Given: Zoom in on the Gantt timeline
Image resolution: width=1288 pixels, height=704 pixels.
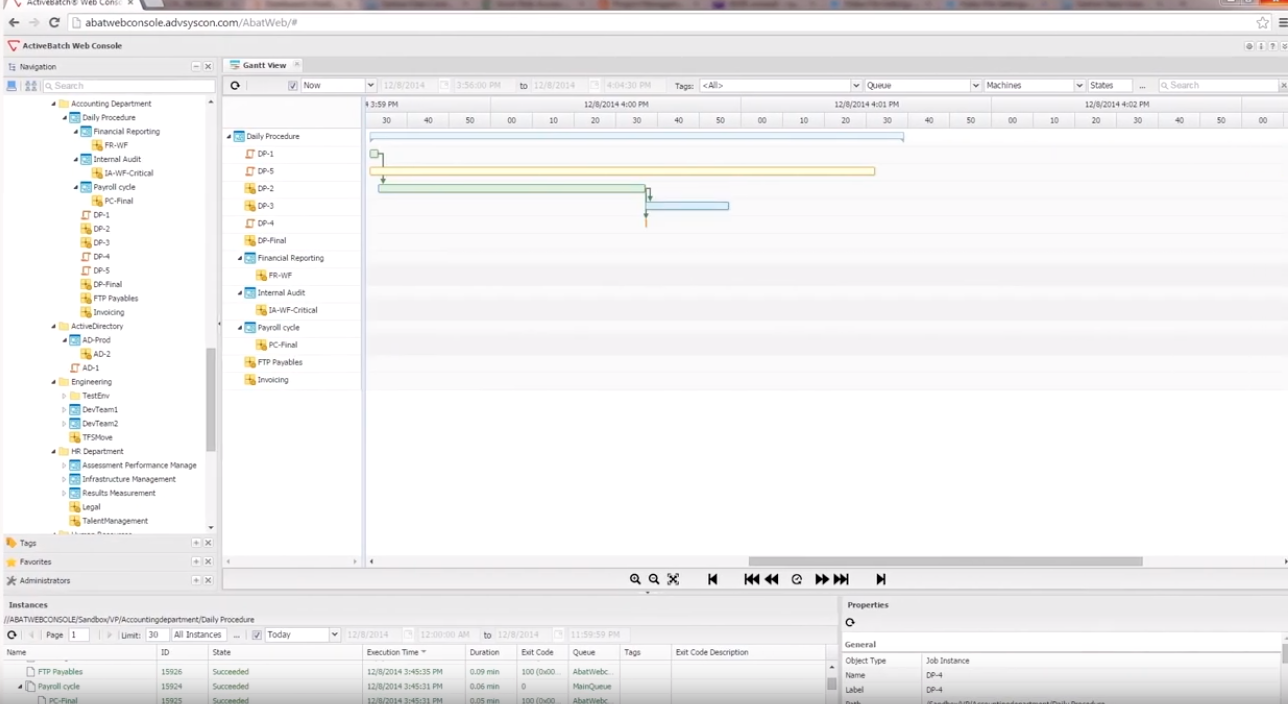Looking at the screenshot, I should click(x=635, y=579).
